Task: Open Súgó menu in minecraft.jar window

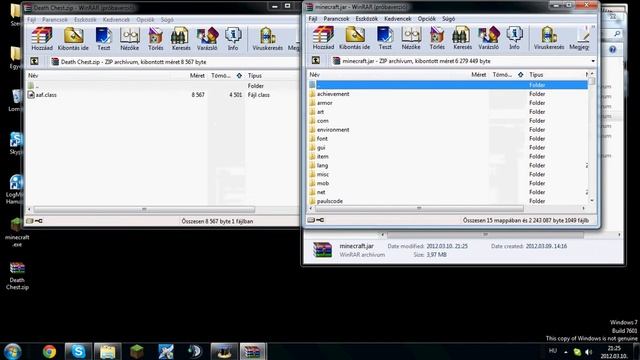Action: pos(448,19)
